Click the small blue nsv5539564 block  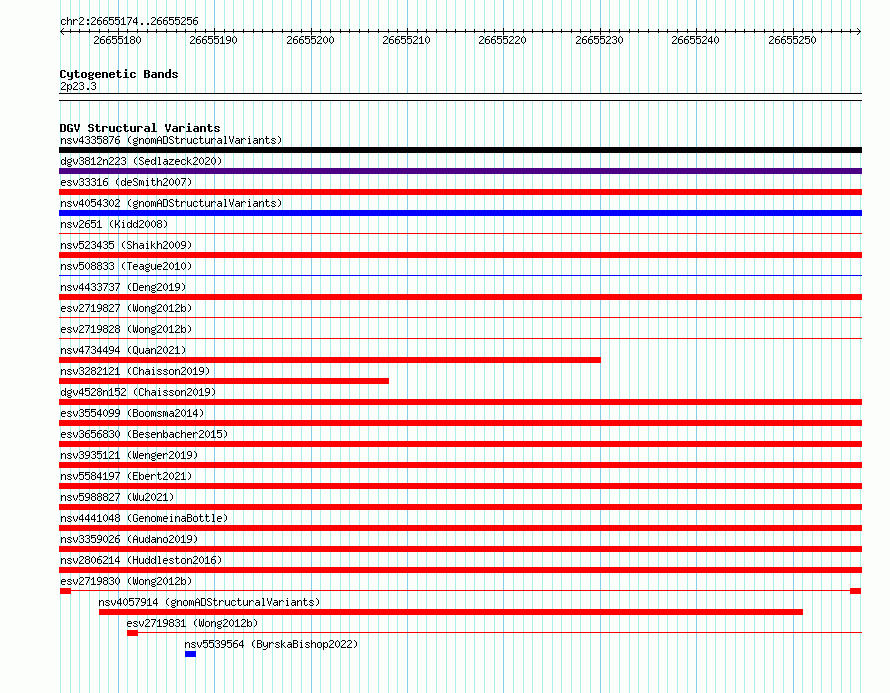(190, 654)
